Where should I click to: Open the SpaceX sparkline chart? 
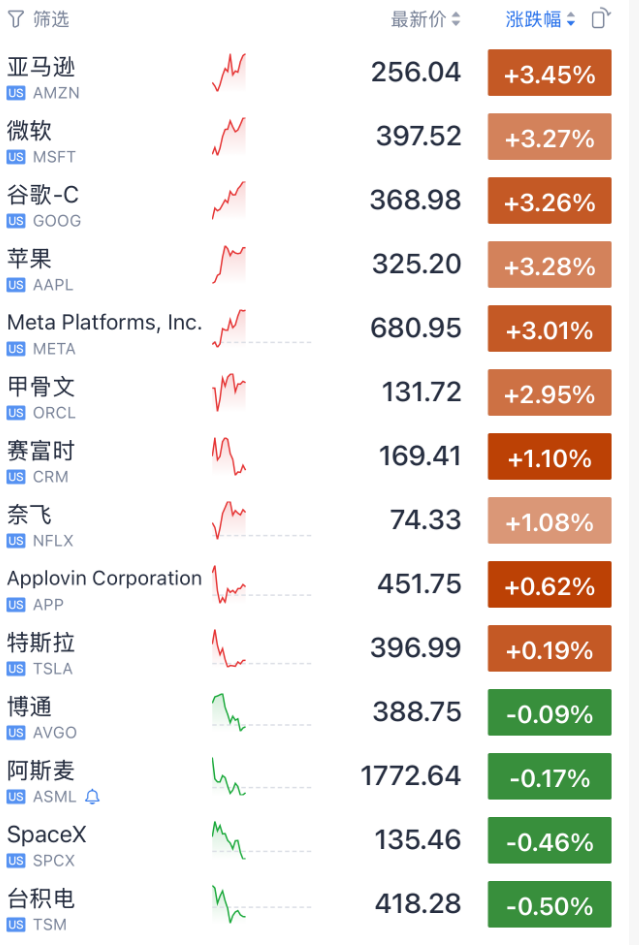(229, 840)
